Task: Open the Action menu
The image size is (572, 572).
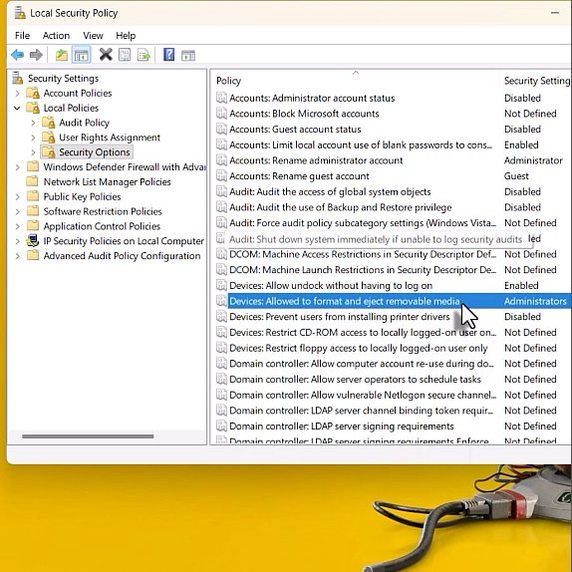Action: tap(56, 35)
